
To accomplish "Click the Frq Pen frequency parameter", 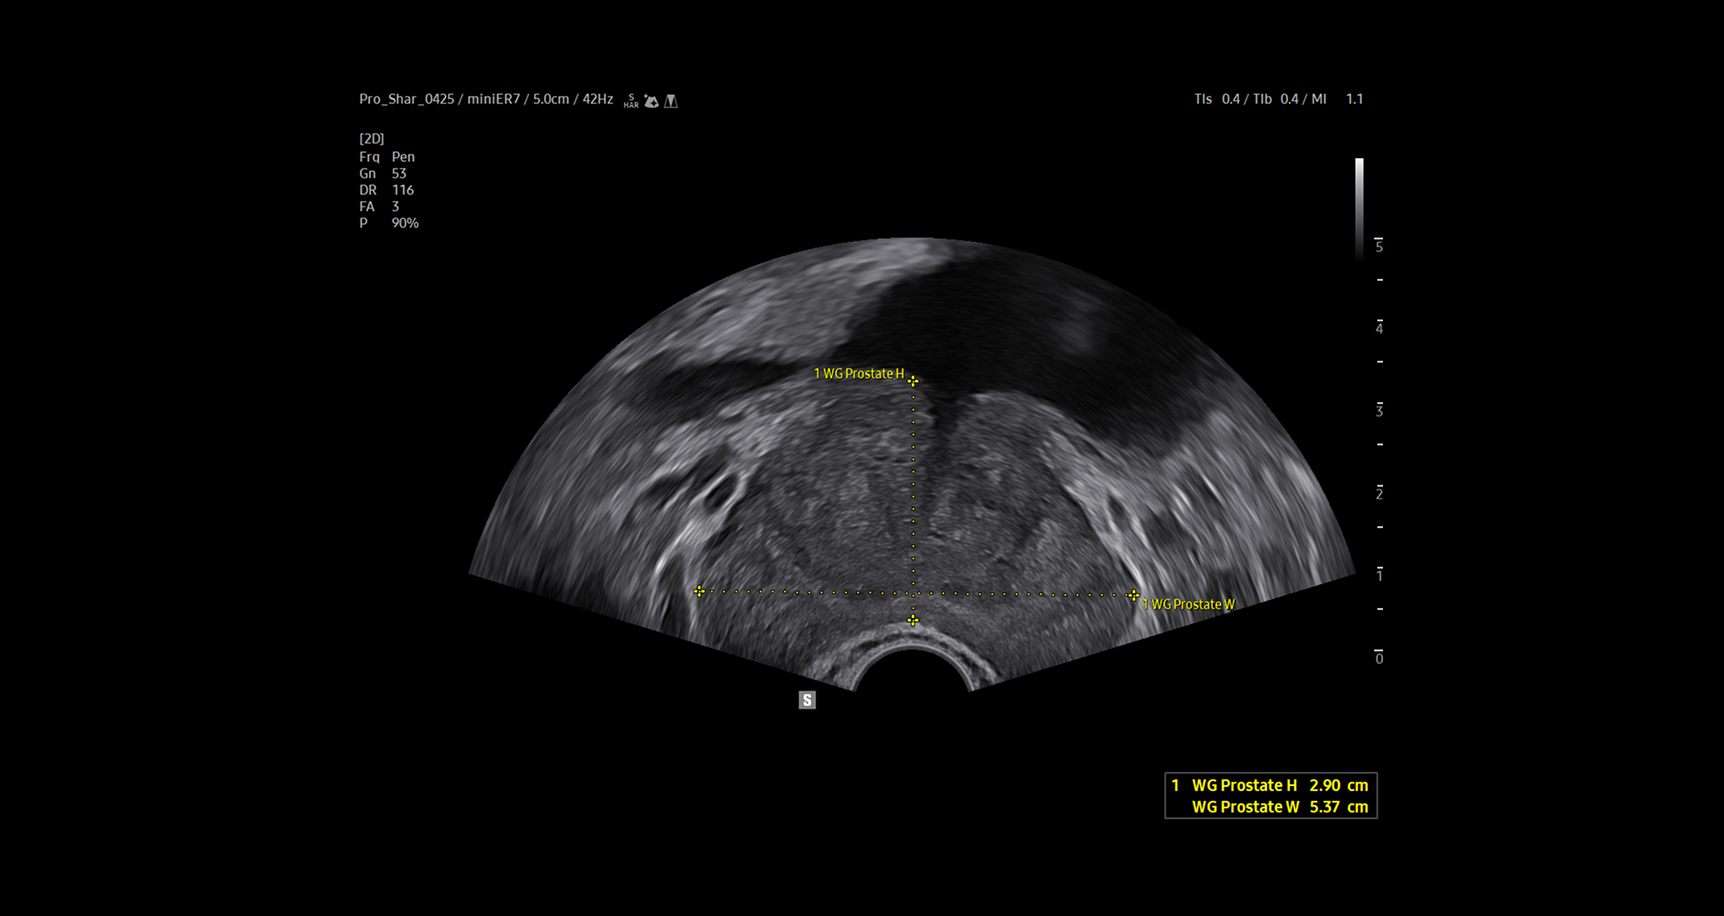I will click(387, 157).
